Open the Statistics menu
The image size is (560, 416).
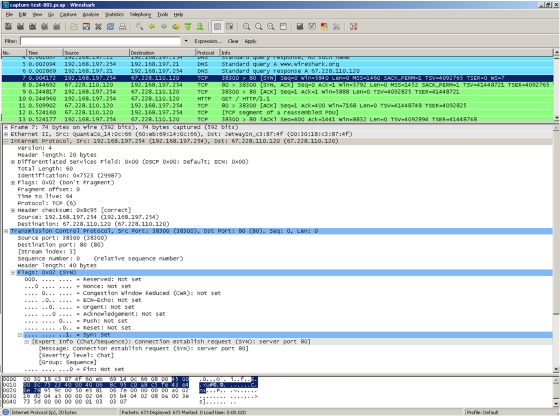pos(114,14)
